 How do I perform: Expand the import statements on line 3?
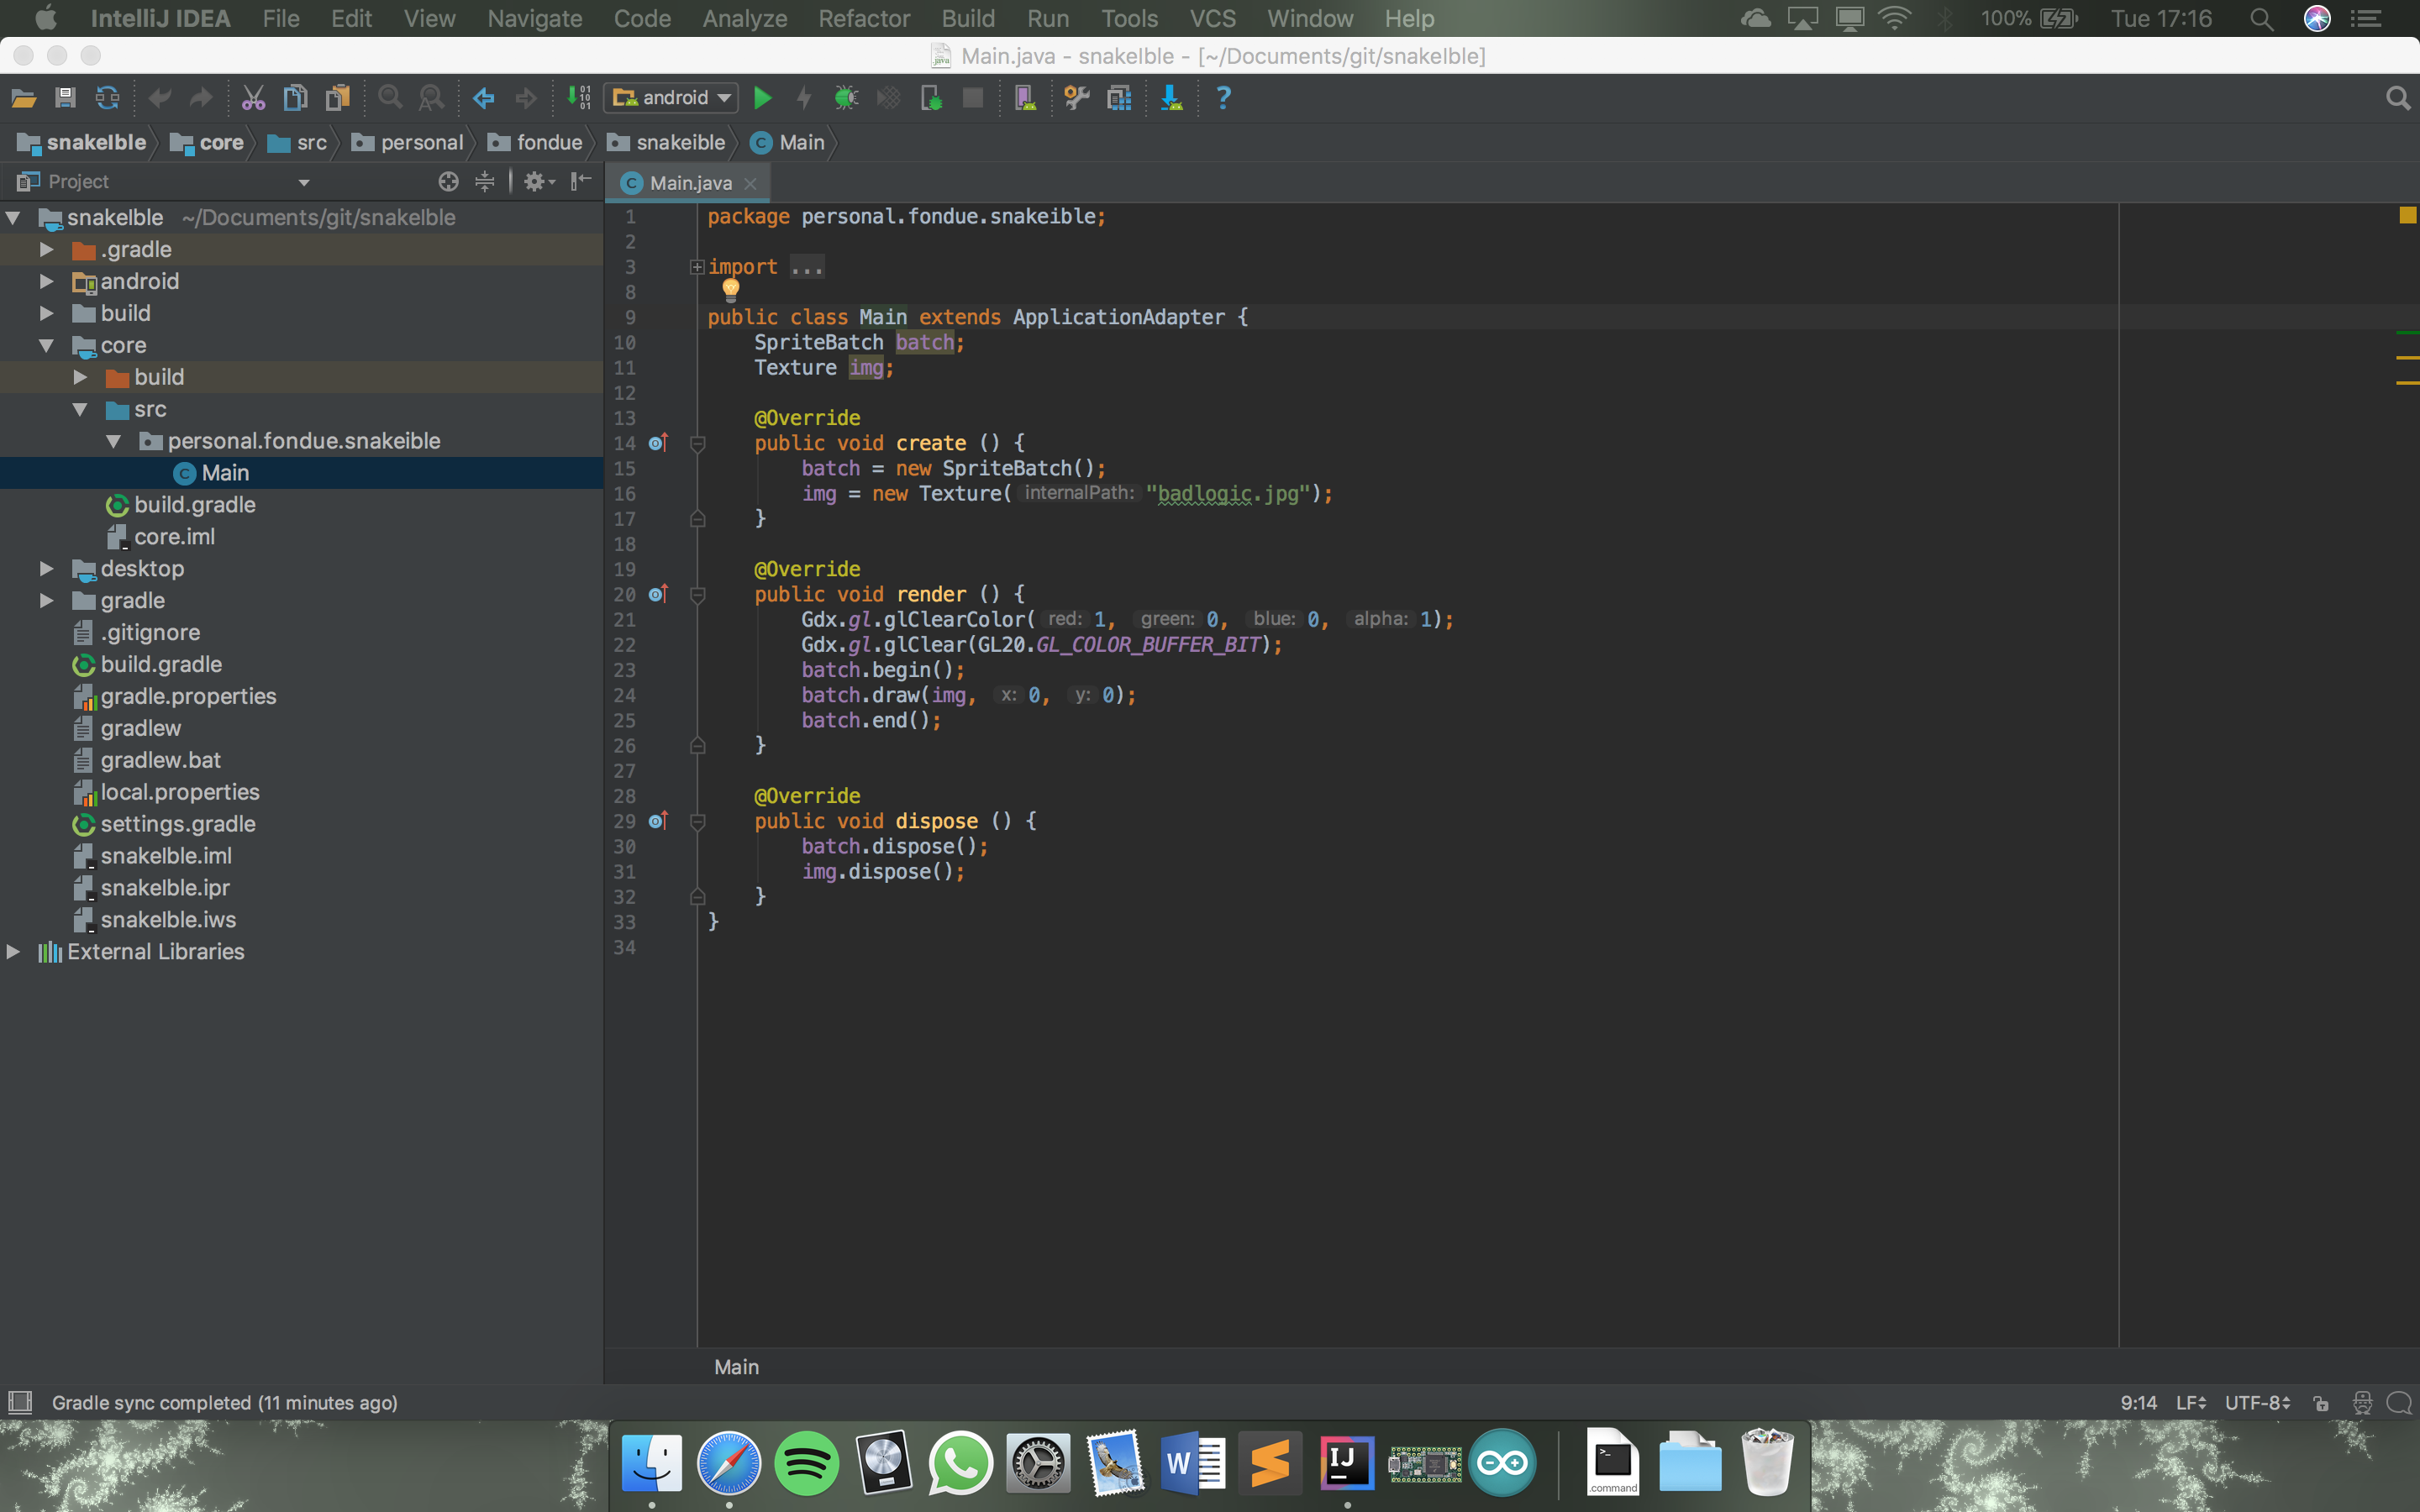point(697,266)
